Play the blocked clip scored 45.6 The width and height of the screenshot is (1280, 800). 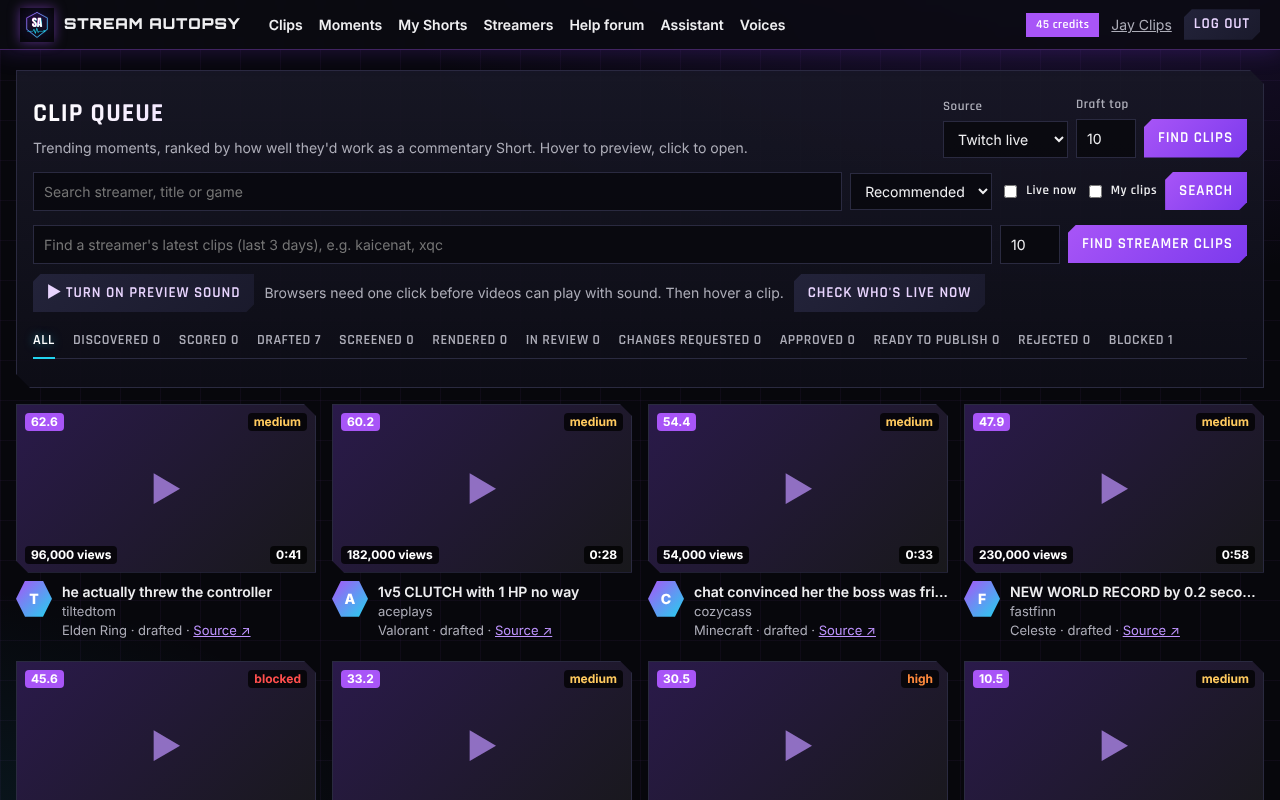tap(166, 745)
